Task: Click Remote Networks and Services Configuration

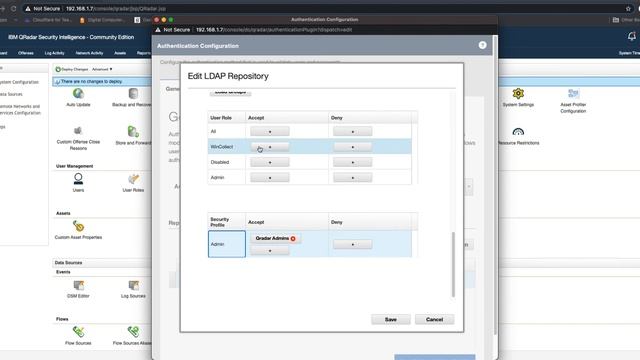Action: [20, 109]
